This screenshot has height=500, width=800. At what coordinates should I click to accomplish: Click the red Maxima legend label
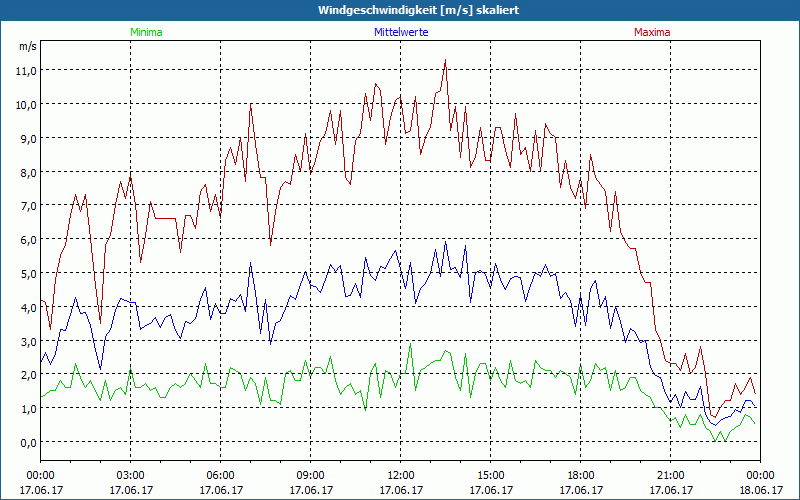pyautogui.click(x=652, y=32)
